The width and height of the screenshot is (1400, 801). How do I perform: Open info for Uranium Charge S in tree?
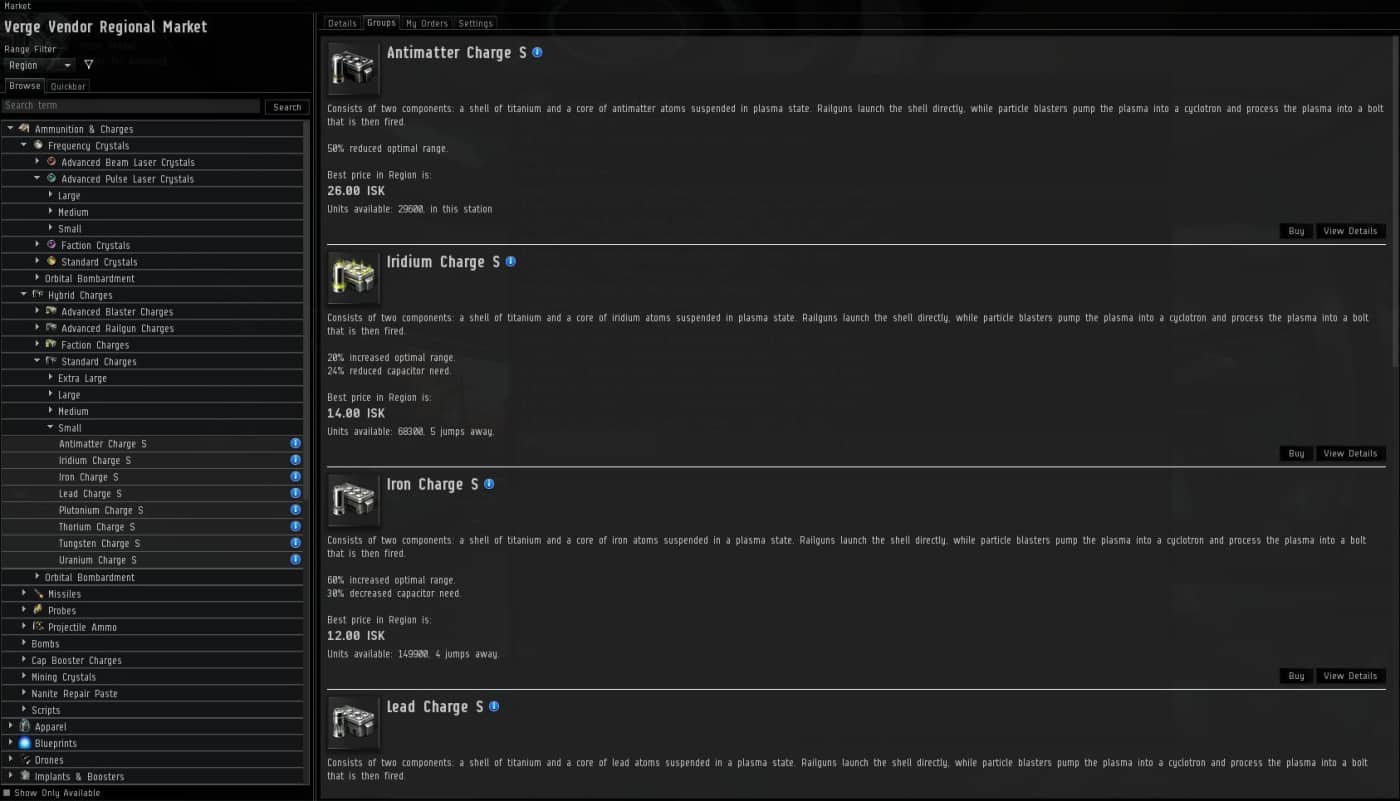click(295, 560)
